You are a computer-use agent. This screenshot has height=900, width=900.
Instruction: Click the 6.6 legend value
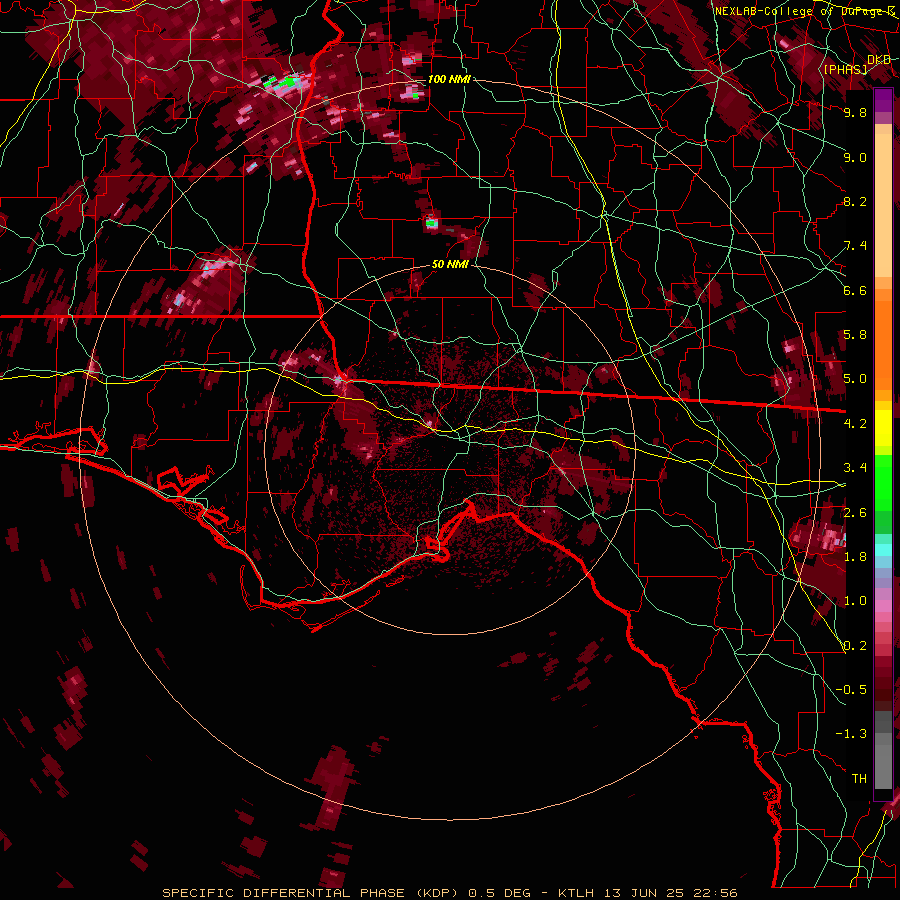855,290
